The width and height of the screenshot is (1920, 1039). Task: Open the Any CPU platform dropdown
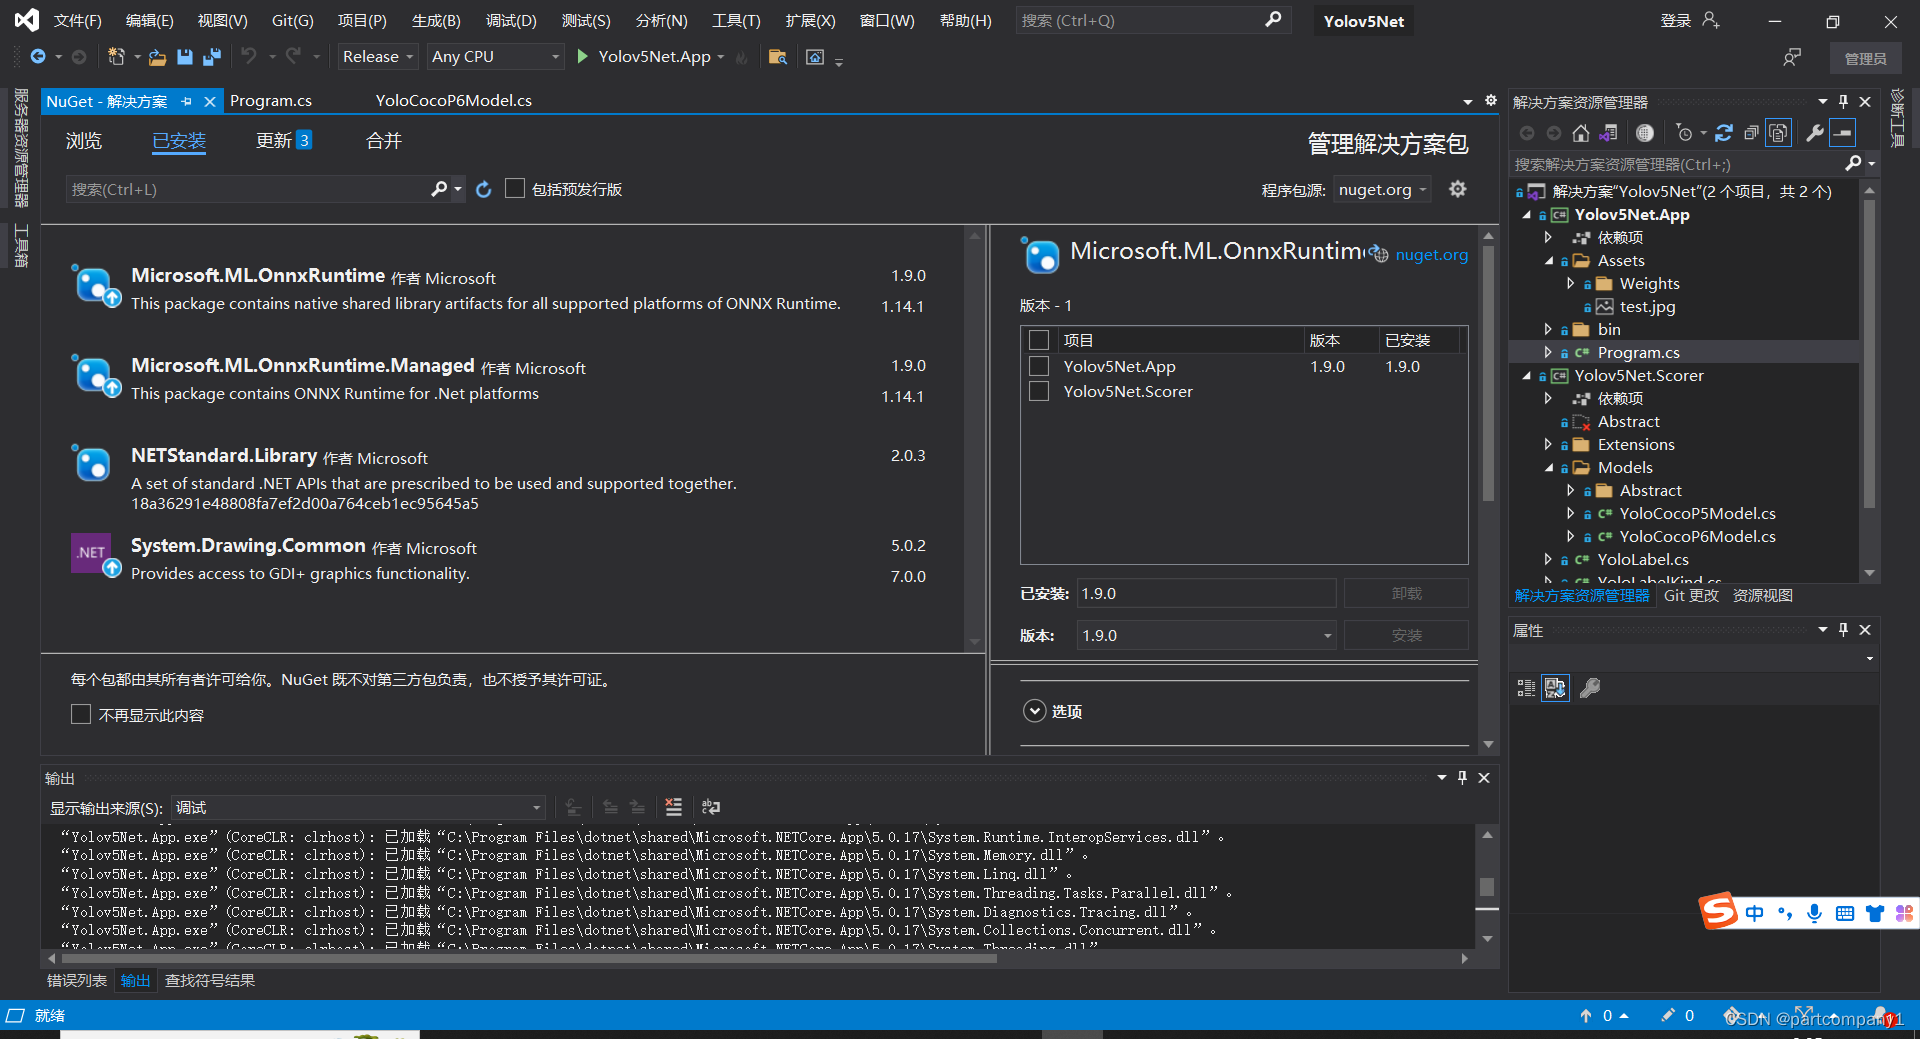[x=495, y=57]
